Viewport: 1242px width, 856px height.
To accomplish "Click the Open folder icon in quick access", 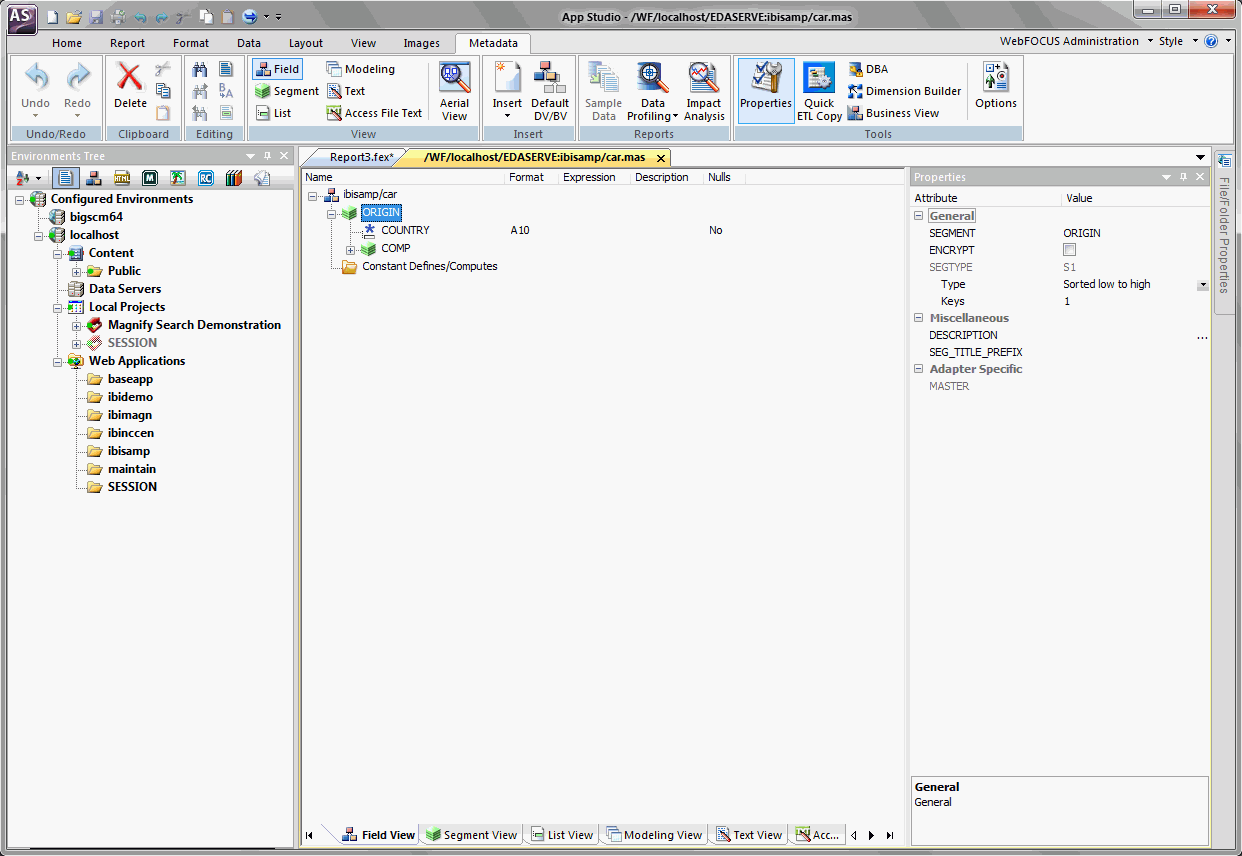I will click(x=74, y=17).
